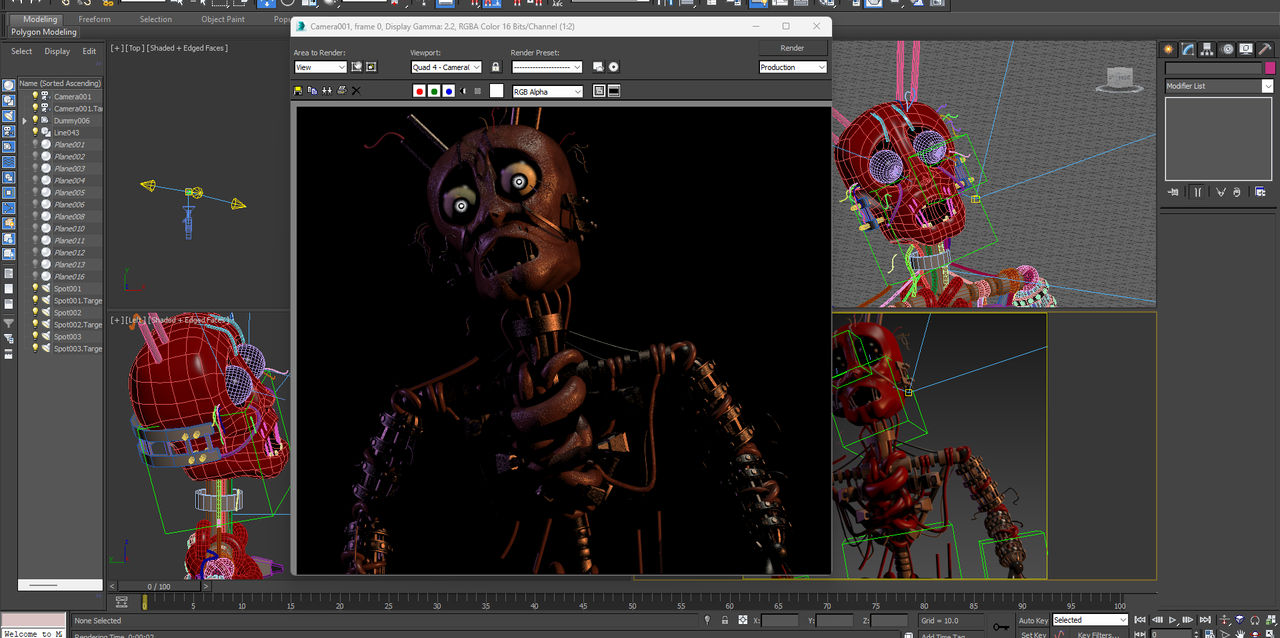This screenshot has width=1280, height=638.
Task: Go to start of the timeline
Action: click(x=1141, y=620)
